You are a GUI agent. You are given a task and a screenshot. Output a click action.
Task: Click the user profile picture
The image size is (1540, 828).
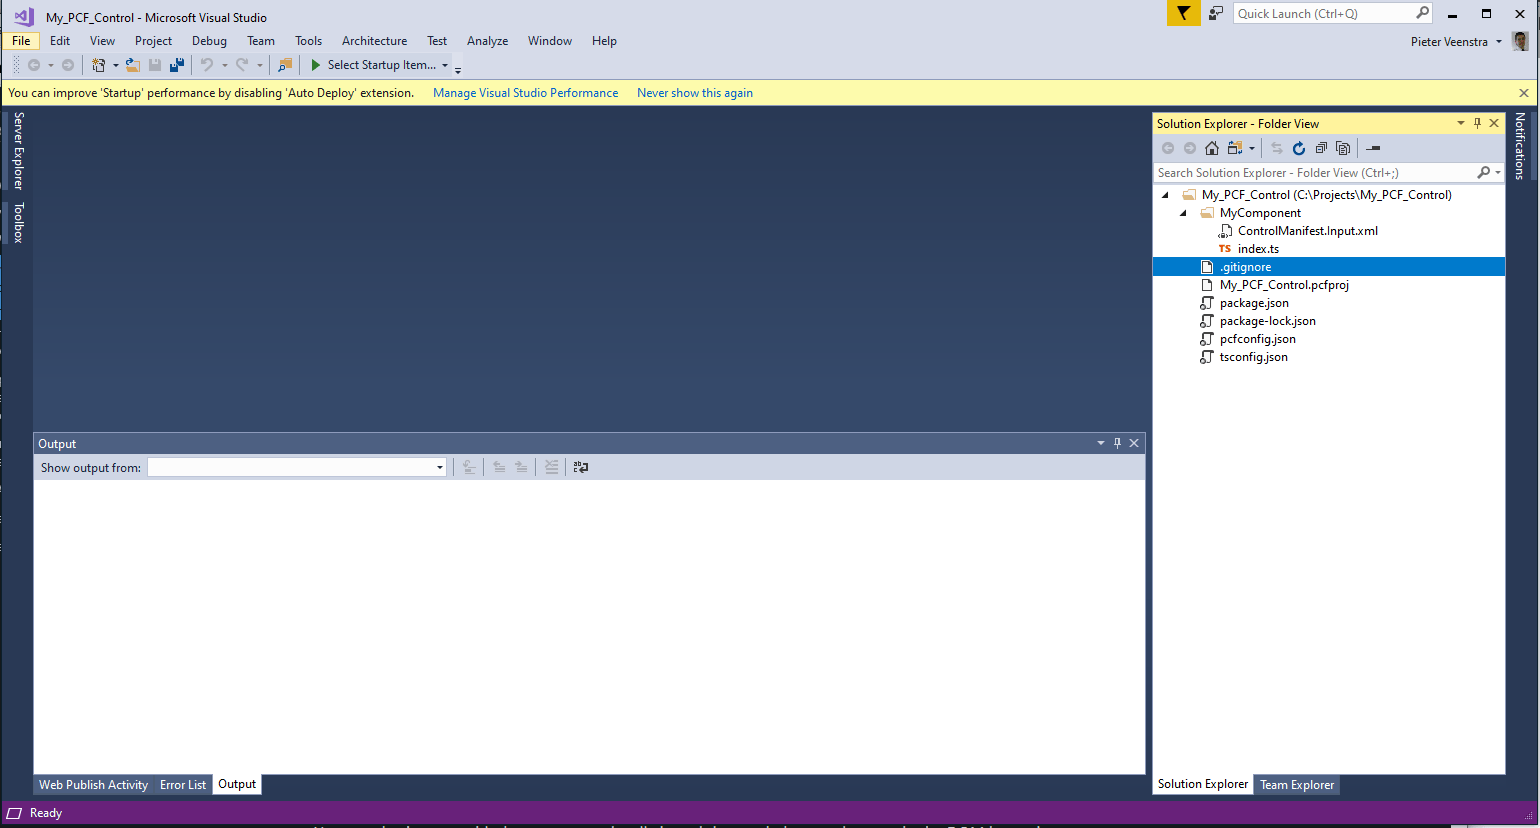click(1521, 41)
